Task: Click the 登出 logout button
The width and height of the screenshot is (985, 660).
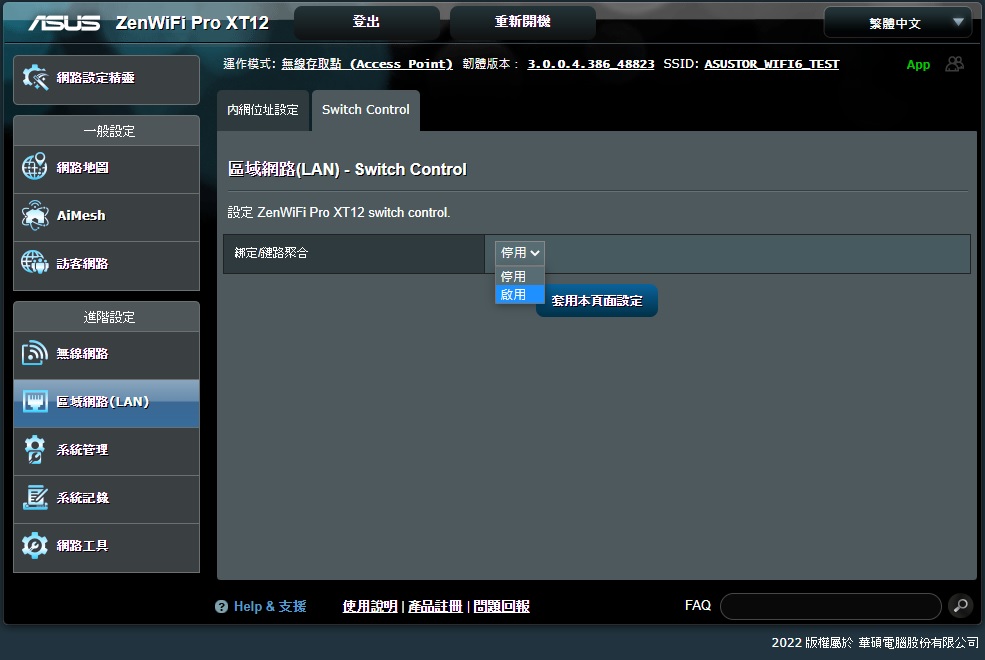Action: (366, 22)
